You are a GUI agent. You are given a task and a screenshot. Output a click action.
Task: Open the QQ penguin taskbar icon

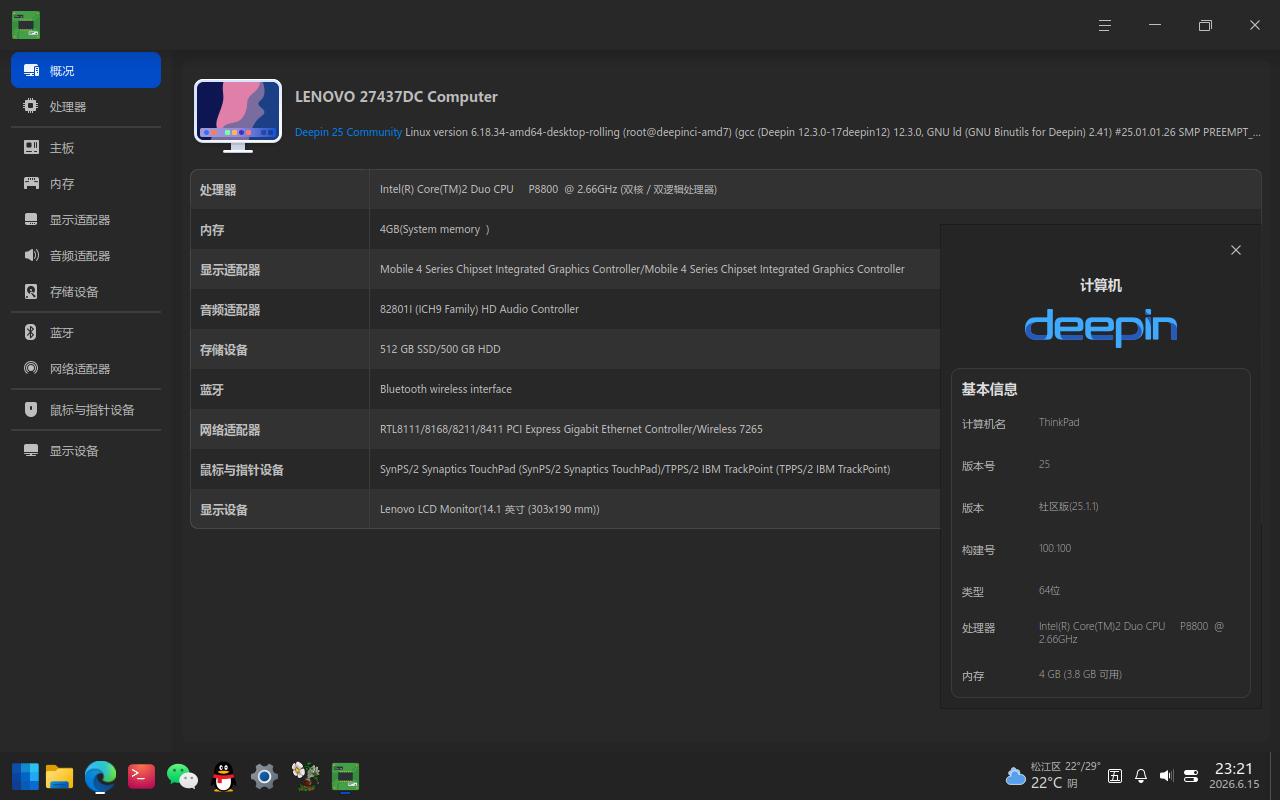click(223, 776)
